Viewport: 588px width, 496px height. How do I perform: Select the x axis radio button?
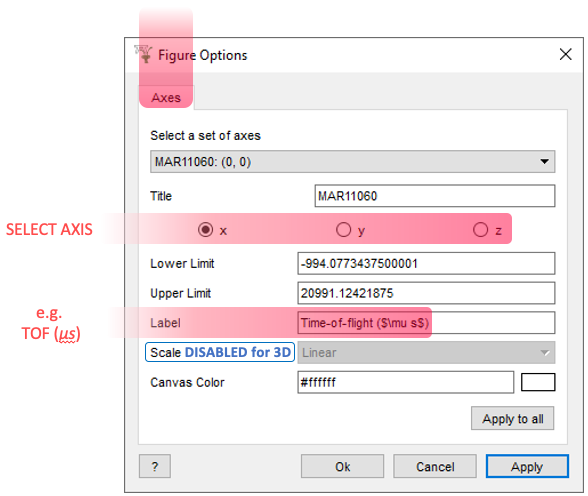[x=206, y=229]
